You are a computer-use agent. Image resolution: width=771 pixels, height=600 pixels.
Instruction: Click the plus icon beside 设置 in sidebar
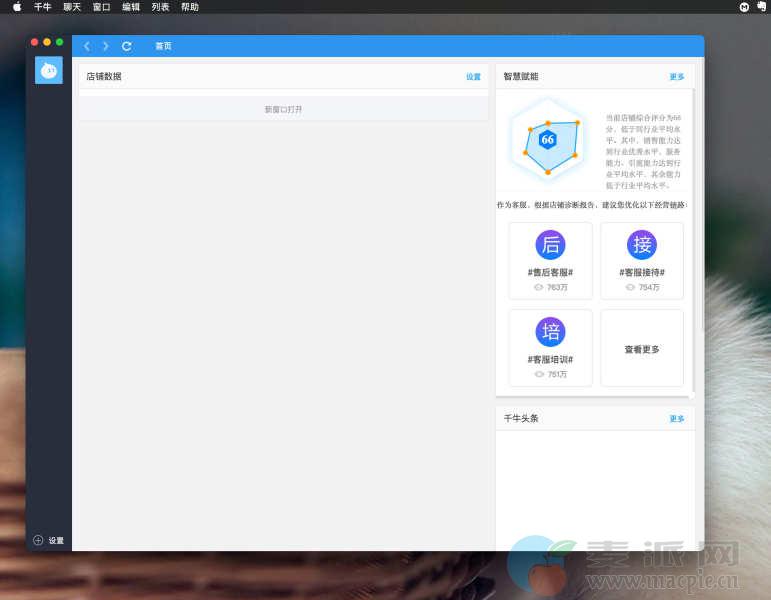click(38, 540)
